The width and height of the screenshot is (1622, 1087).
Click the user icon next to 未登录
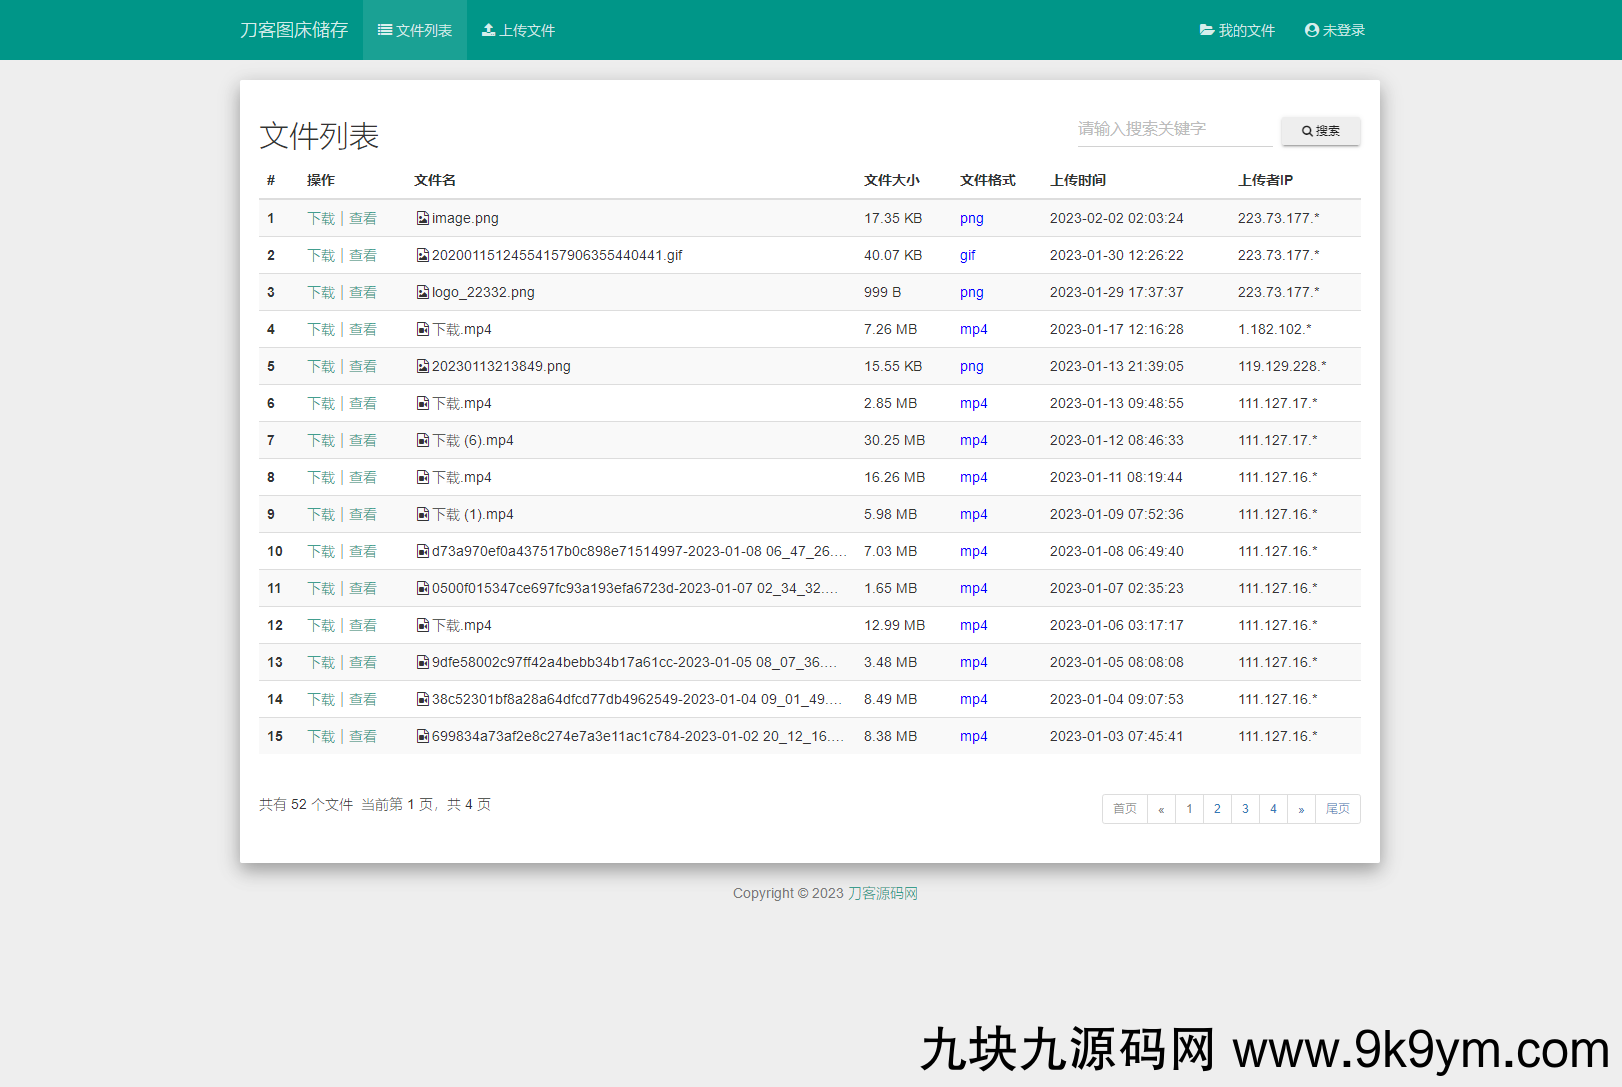[1311, 30]
